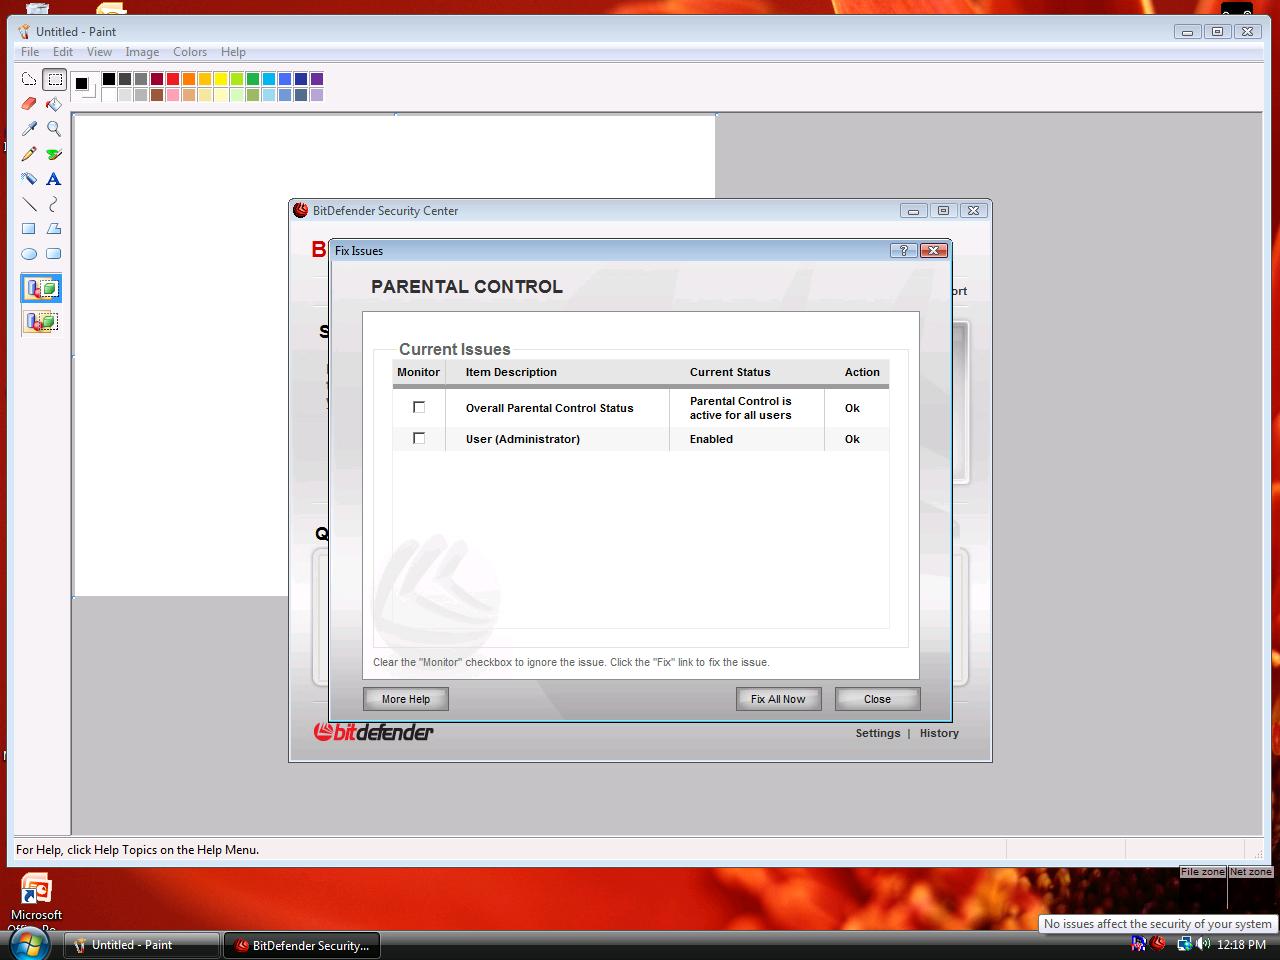Switch to Untitled - Paint taskbar button
The height and width of the screenshot is (960, 1280).
pyautogui.click(x=142, y=945)
